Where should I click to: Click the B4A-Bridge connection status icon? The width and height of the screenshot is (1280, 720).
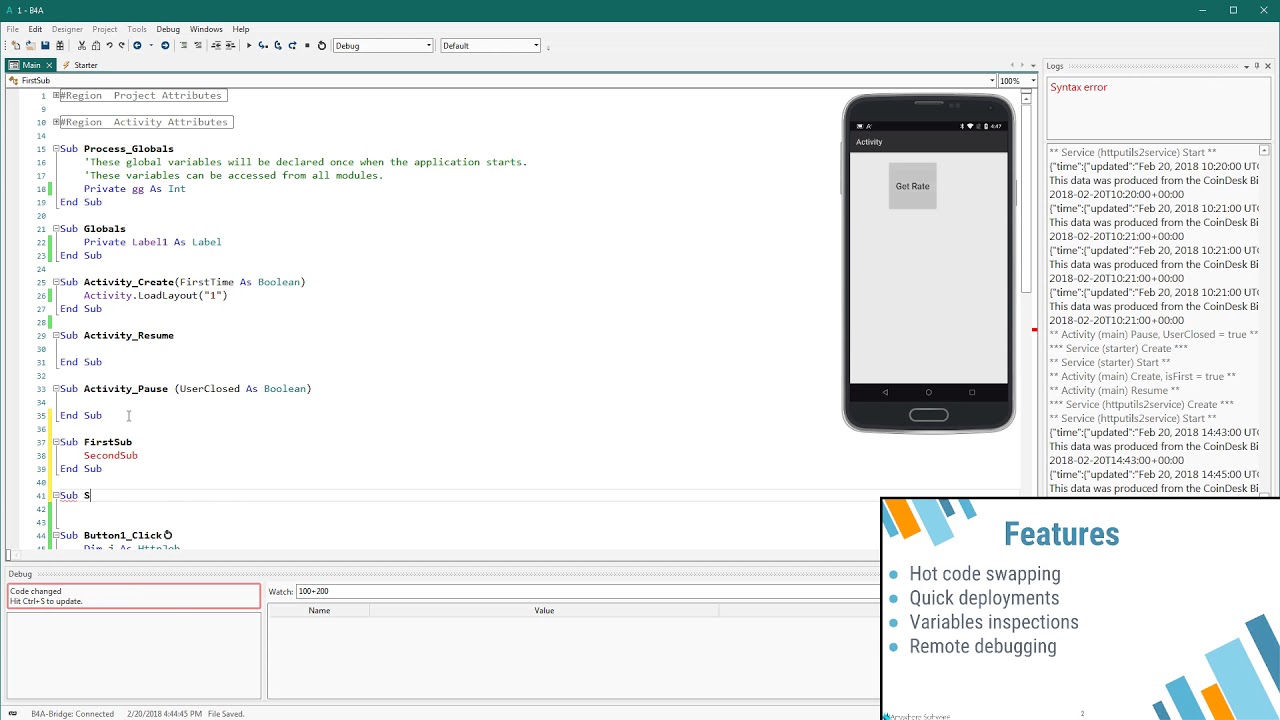click(x=13, y=713)
